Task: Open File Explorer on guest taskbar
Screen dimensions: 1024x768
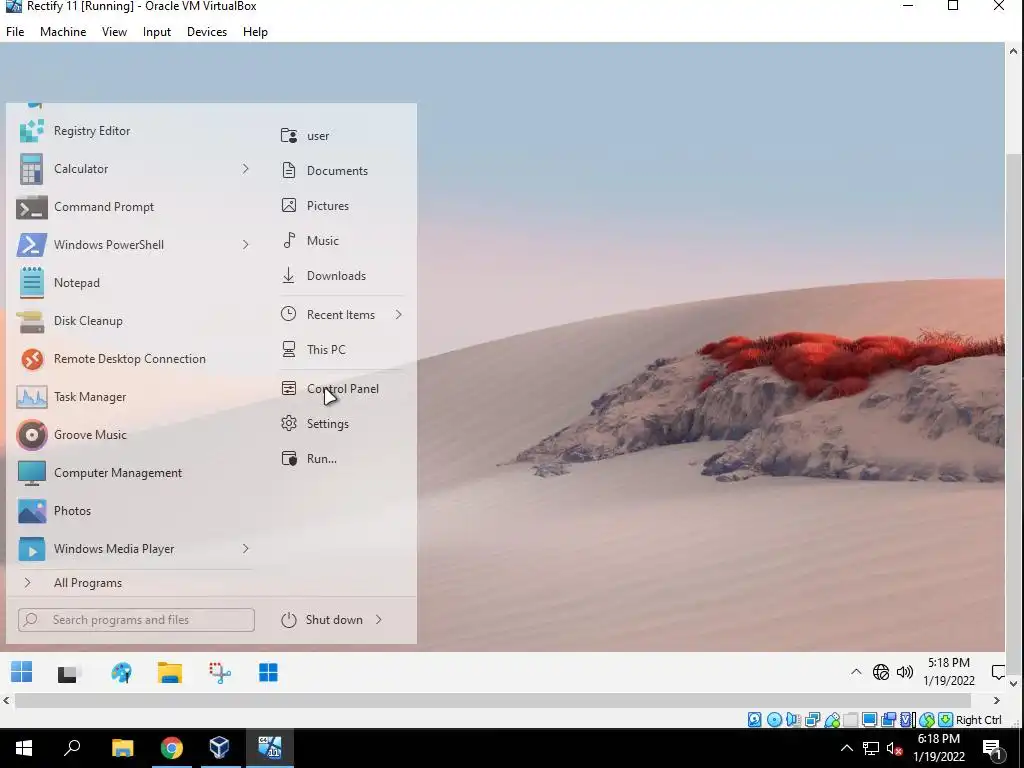Action: 170,673
